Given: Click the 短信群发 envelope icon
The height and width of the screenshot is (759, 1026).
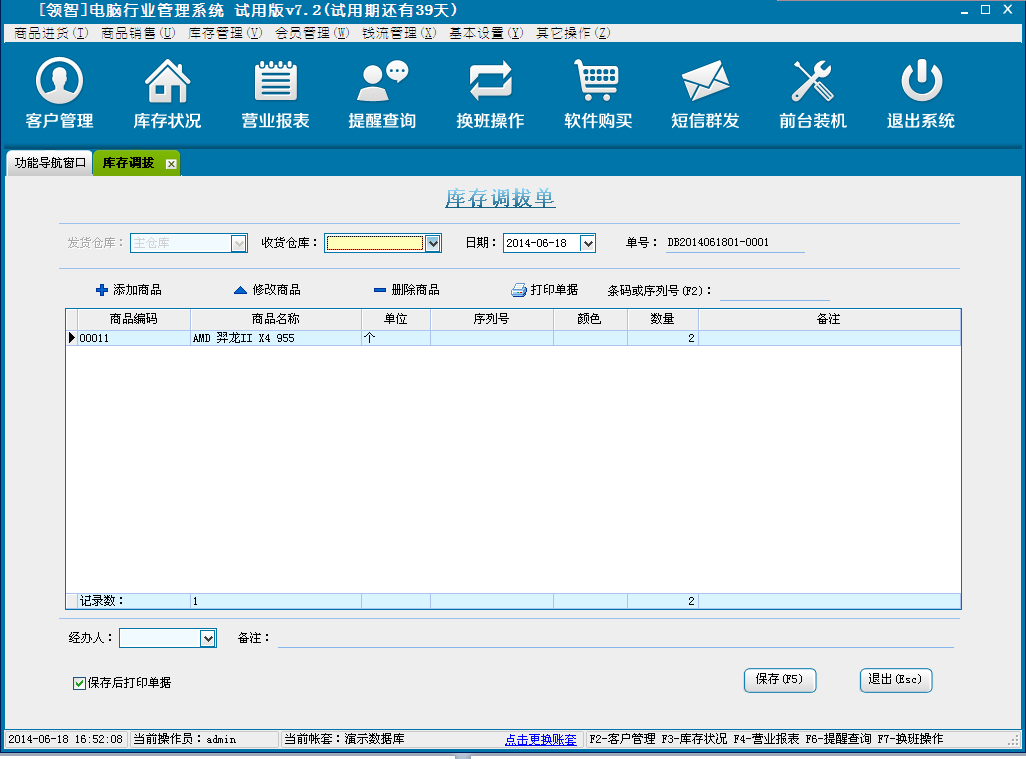Looking at the screenshot, I should point(705,82).
